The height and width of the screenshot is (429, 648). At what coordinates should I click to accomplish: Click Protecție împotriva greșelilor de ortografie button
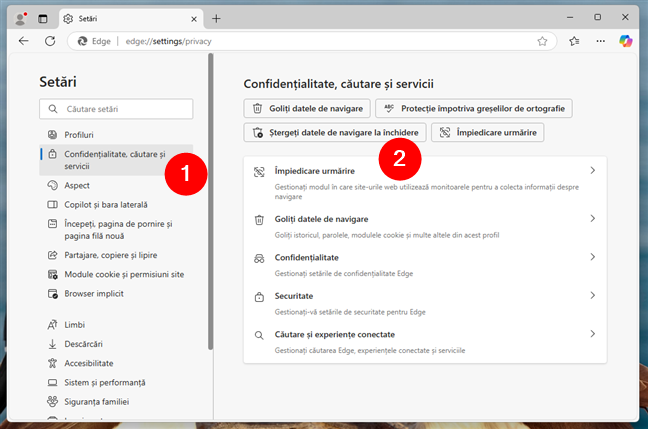(x=474, y=108)
